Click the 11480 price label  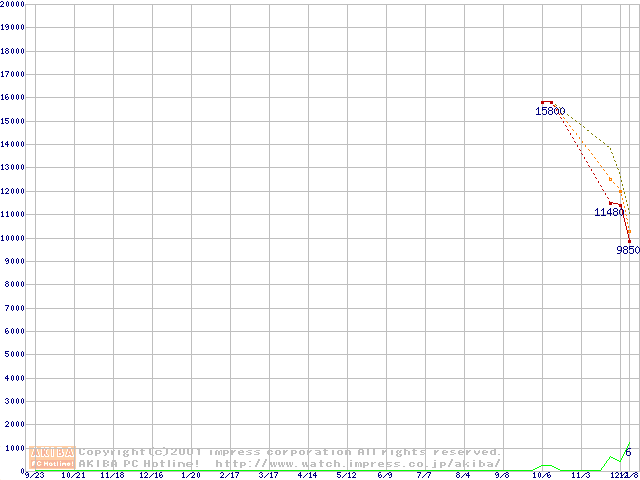pyautogui.click(x=608, y=212)
